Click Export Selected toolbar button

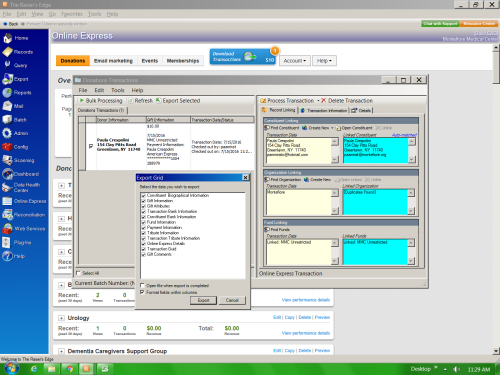pyautogui.click(x=178, y=101)
